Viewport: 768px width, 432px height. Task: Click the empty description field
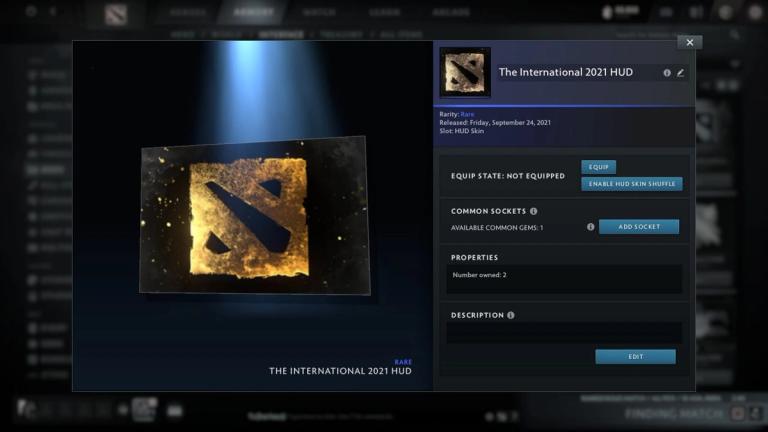tap(564, 333)
